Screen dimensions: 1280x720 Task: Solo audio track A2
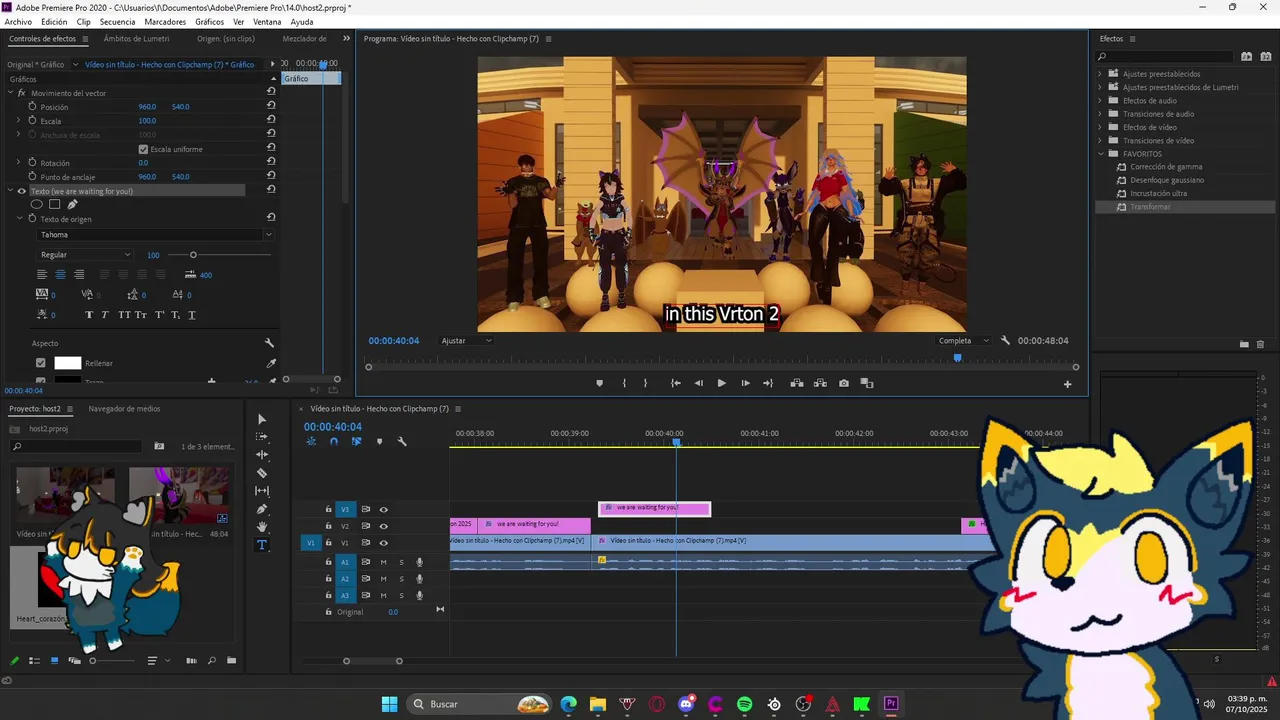pos(402,579)
